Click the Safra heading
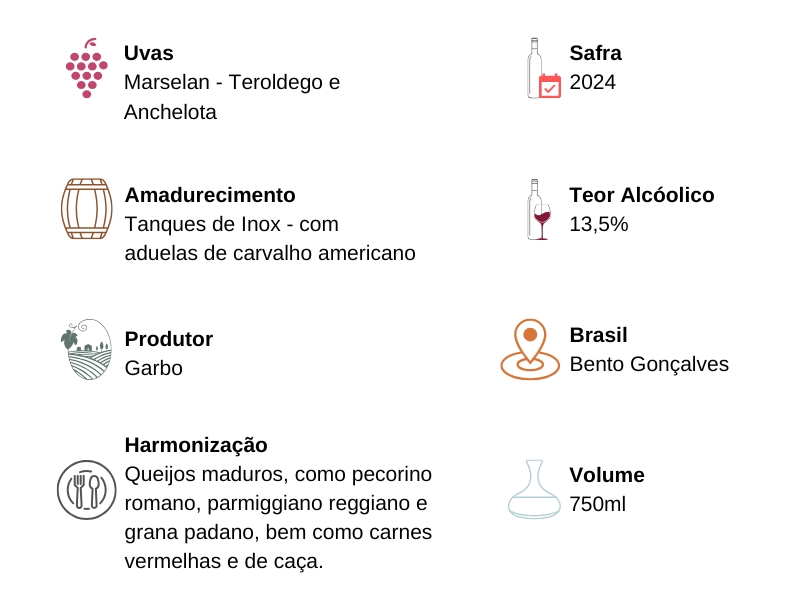 [596, 53]
